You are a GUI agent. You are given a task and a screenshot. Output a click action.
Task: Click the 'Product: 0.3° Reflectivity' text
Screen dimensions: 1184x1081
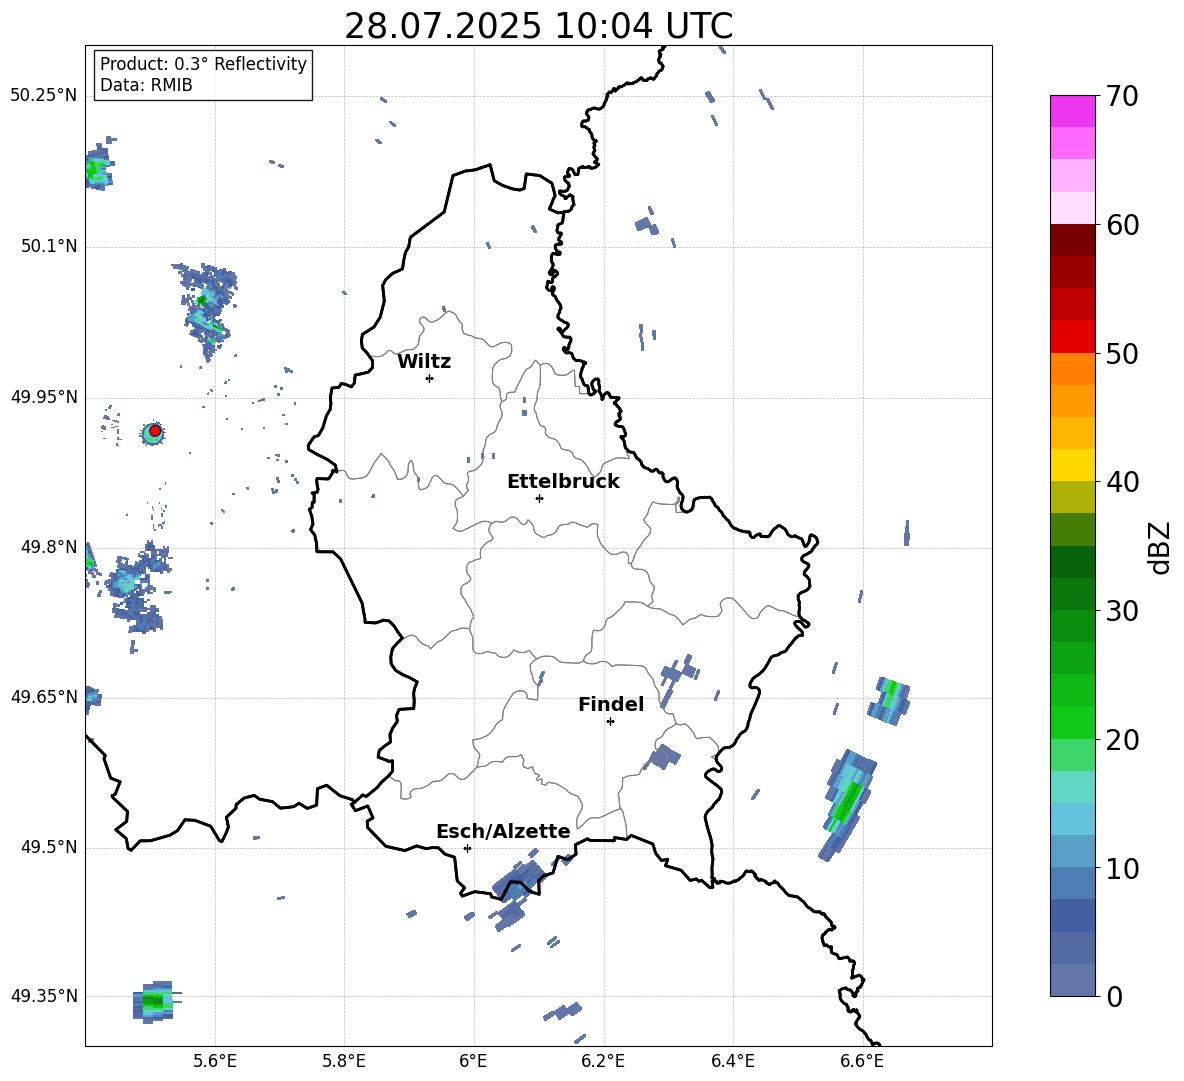(203, 63)
